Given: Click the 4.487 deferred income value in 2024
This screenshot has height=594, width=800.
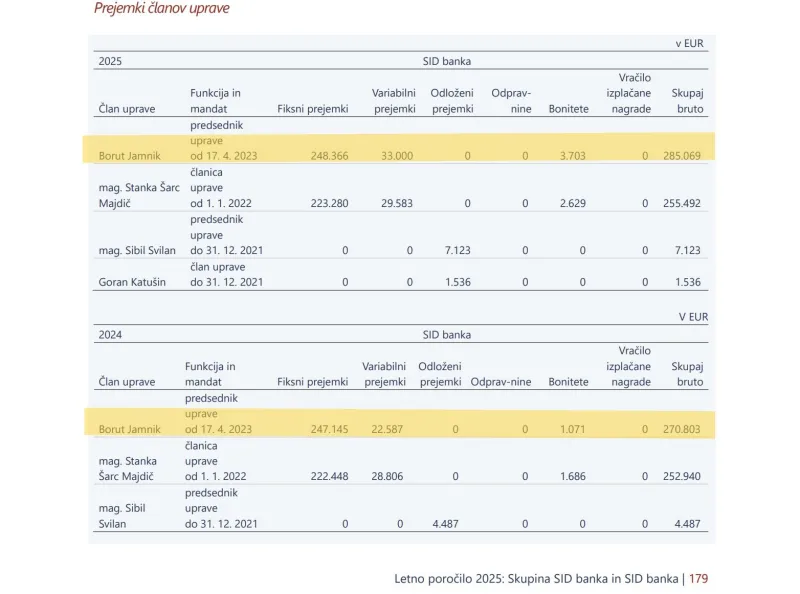Looking at the screenshot, I should point(445,524).
